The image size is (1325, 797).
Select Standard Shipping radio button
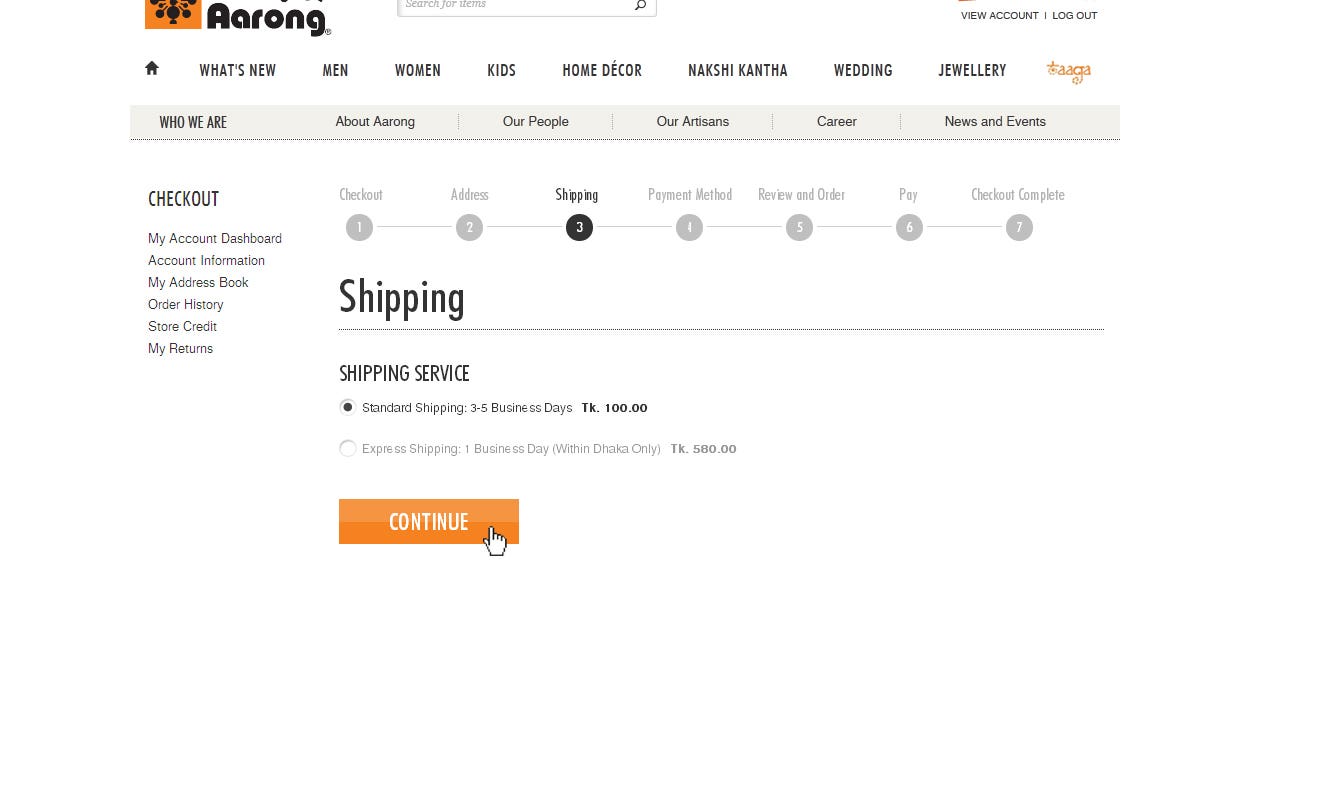coord(347,407)
